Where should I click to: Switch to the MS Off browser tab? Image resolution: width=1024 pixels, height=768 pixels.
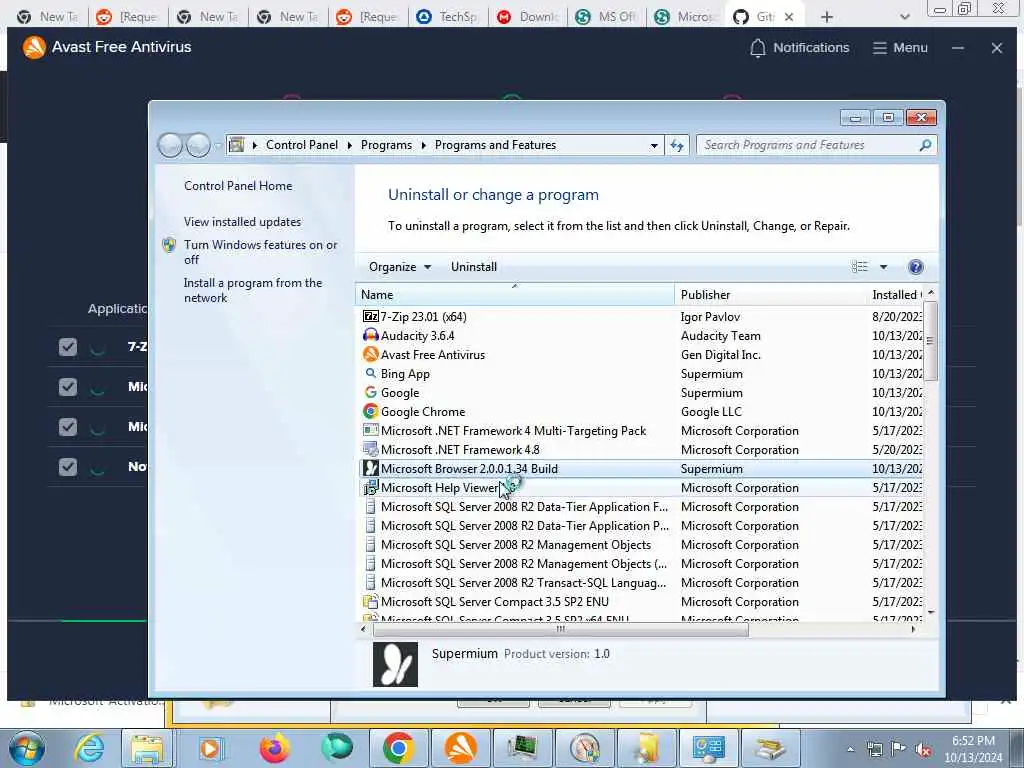click(x=607, y=17)
